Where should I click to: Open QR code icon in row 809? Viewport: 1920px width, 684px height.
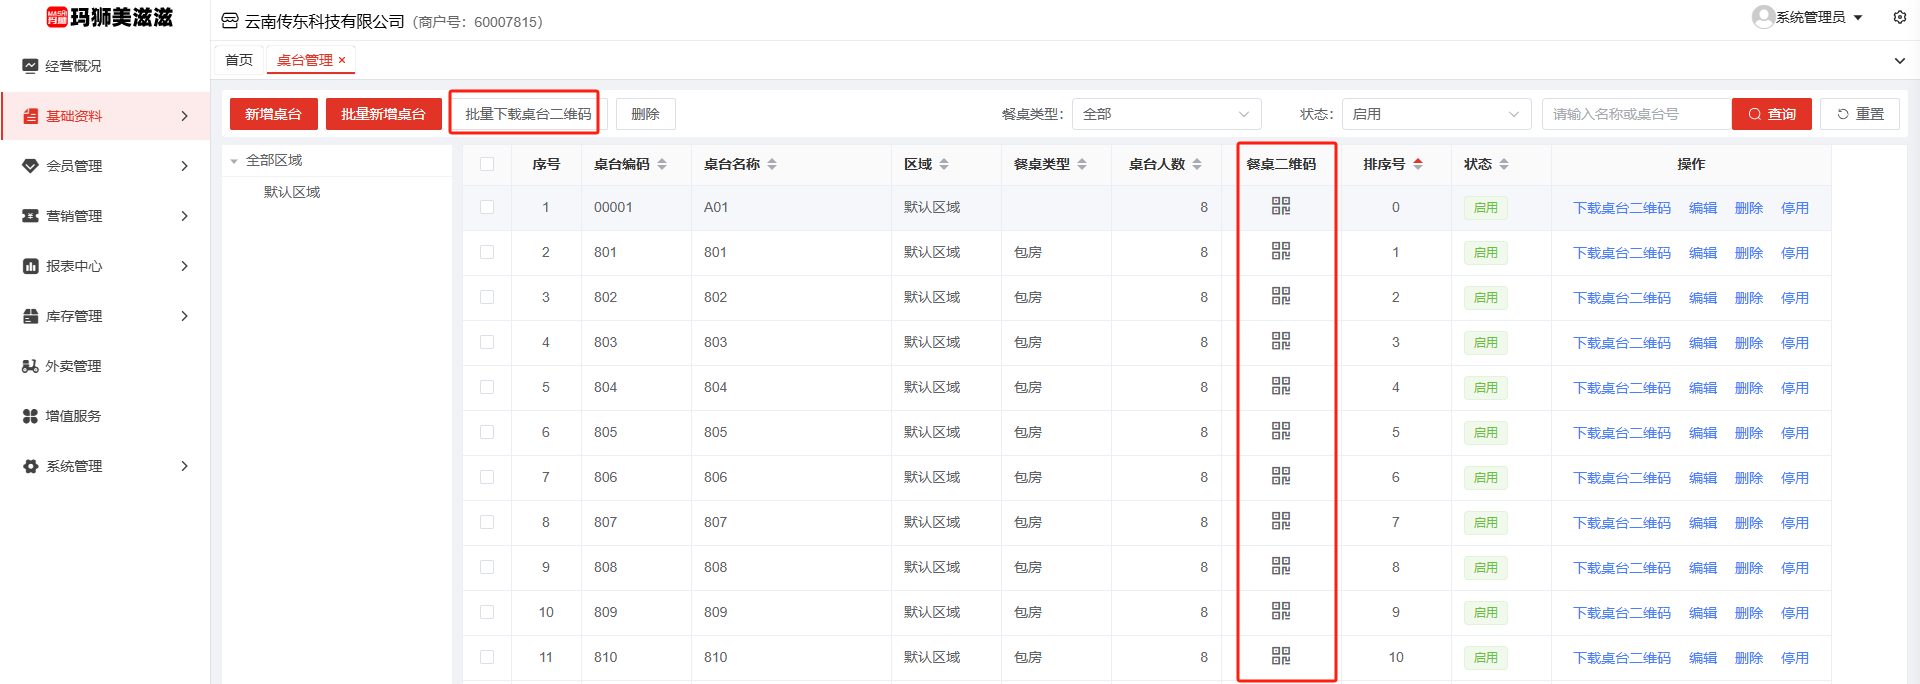(x=1281, y=611)
